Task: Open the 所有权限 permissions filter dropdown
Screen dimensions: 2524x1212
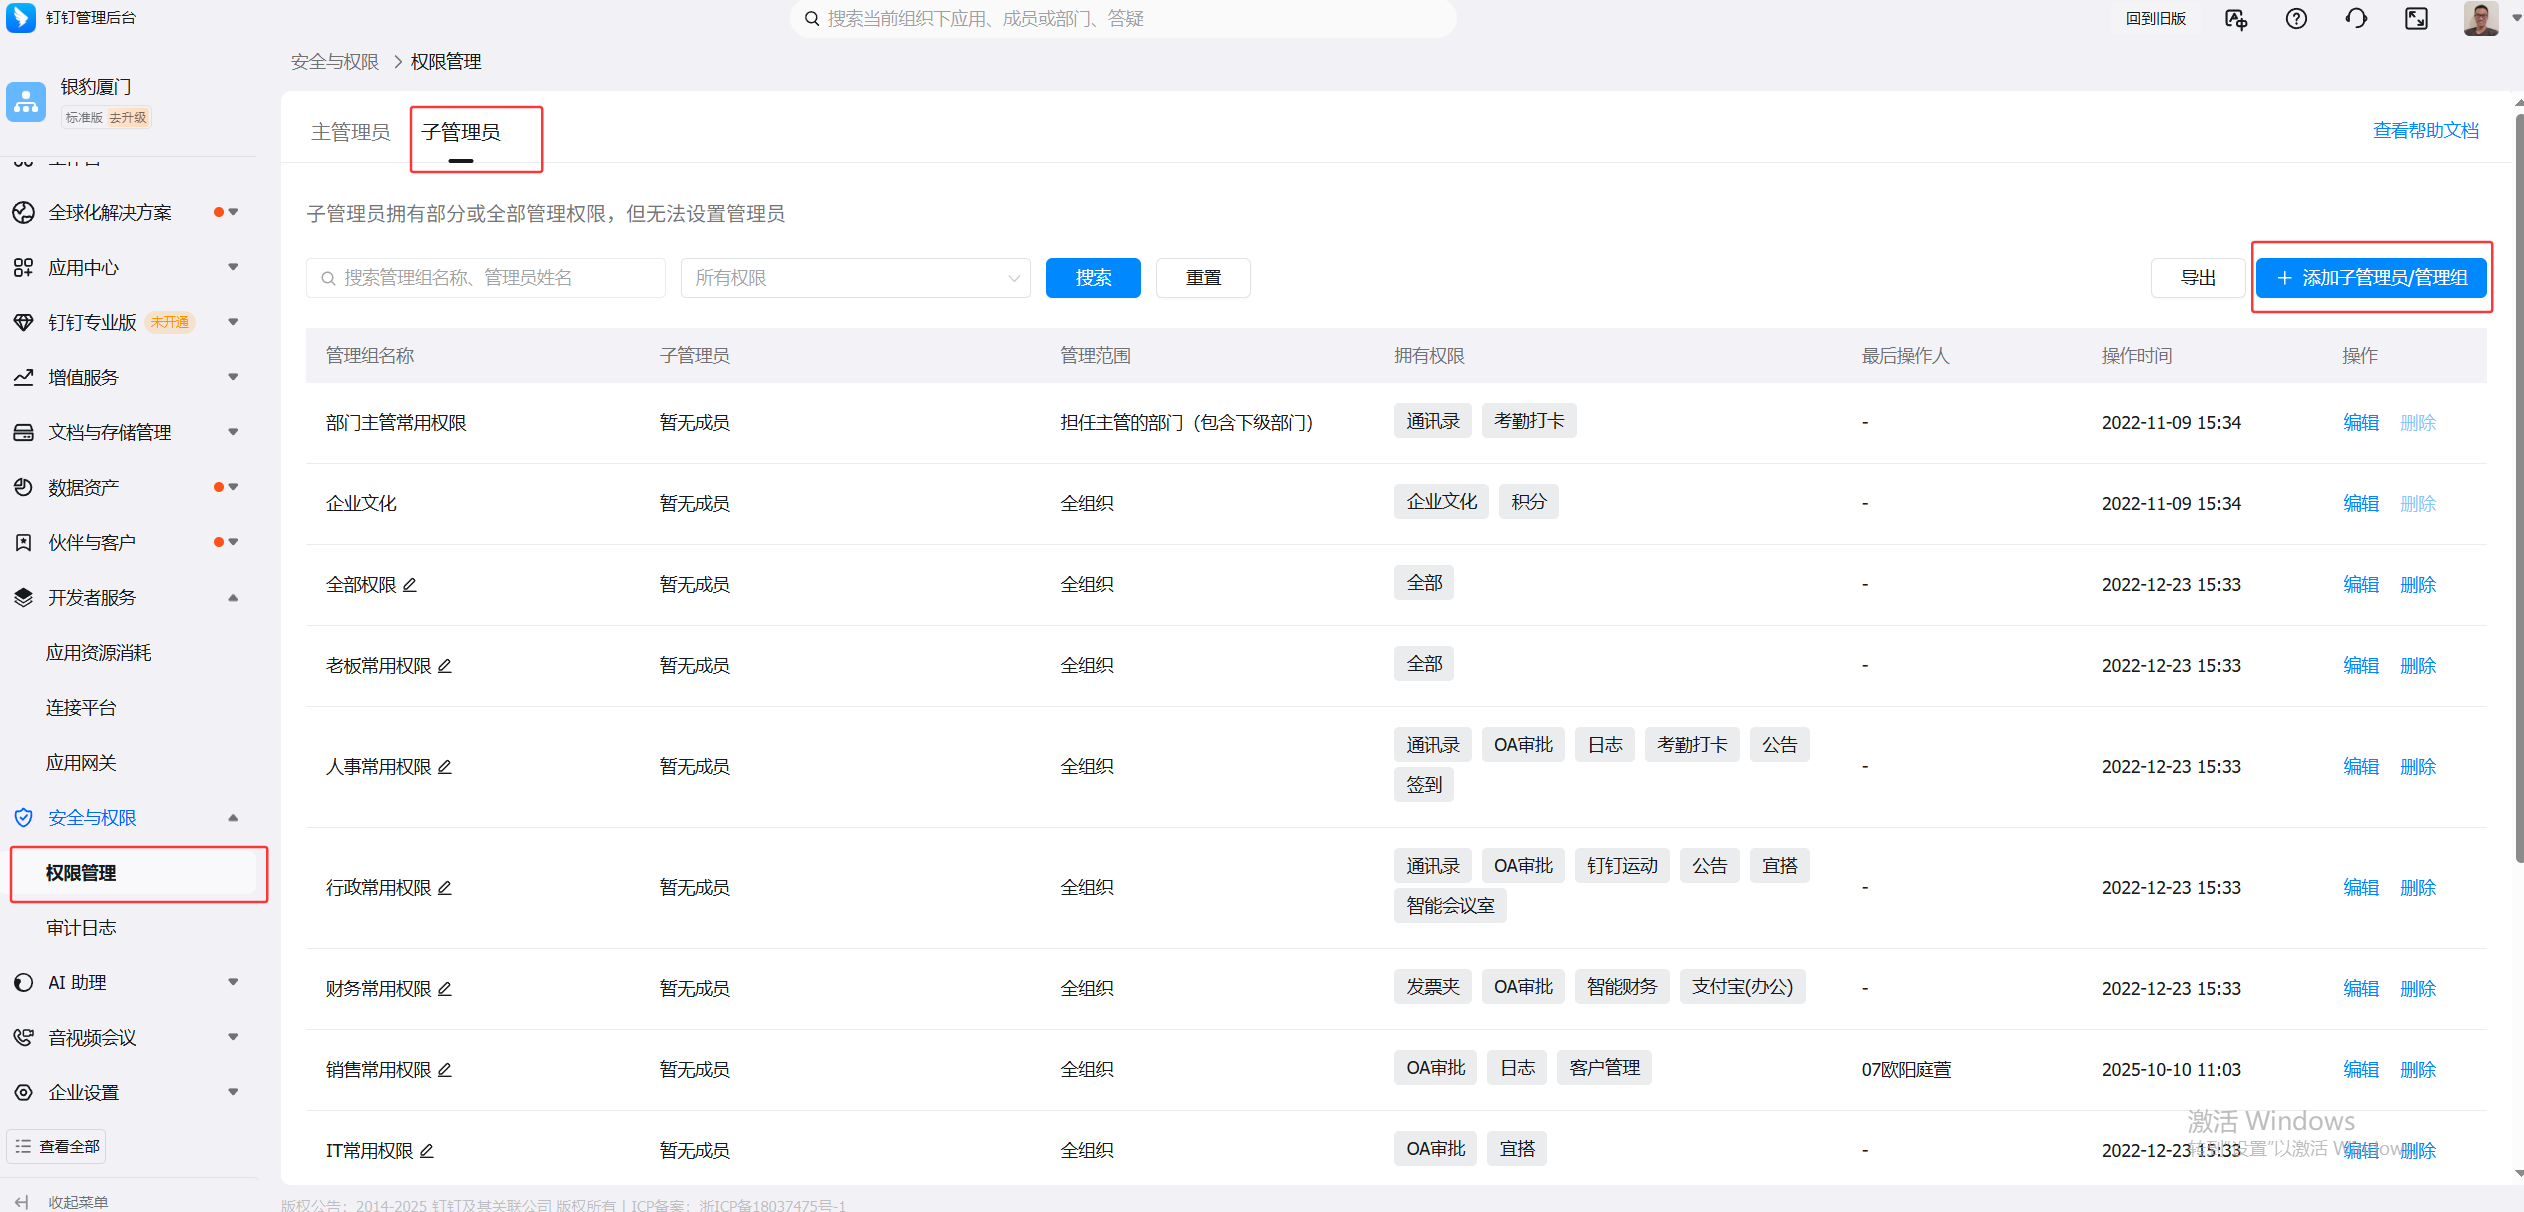Action: click(855, 277)
